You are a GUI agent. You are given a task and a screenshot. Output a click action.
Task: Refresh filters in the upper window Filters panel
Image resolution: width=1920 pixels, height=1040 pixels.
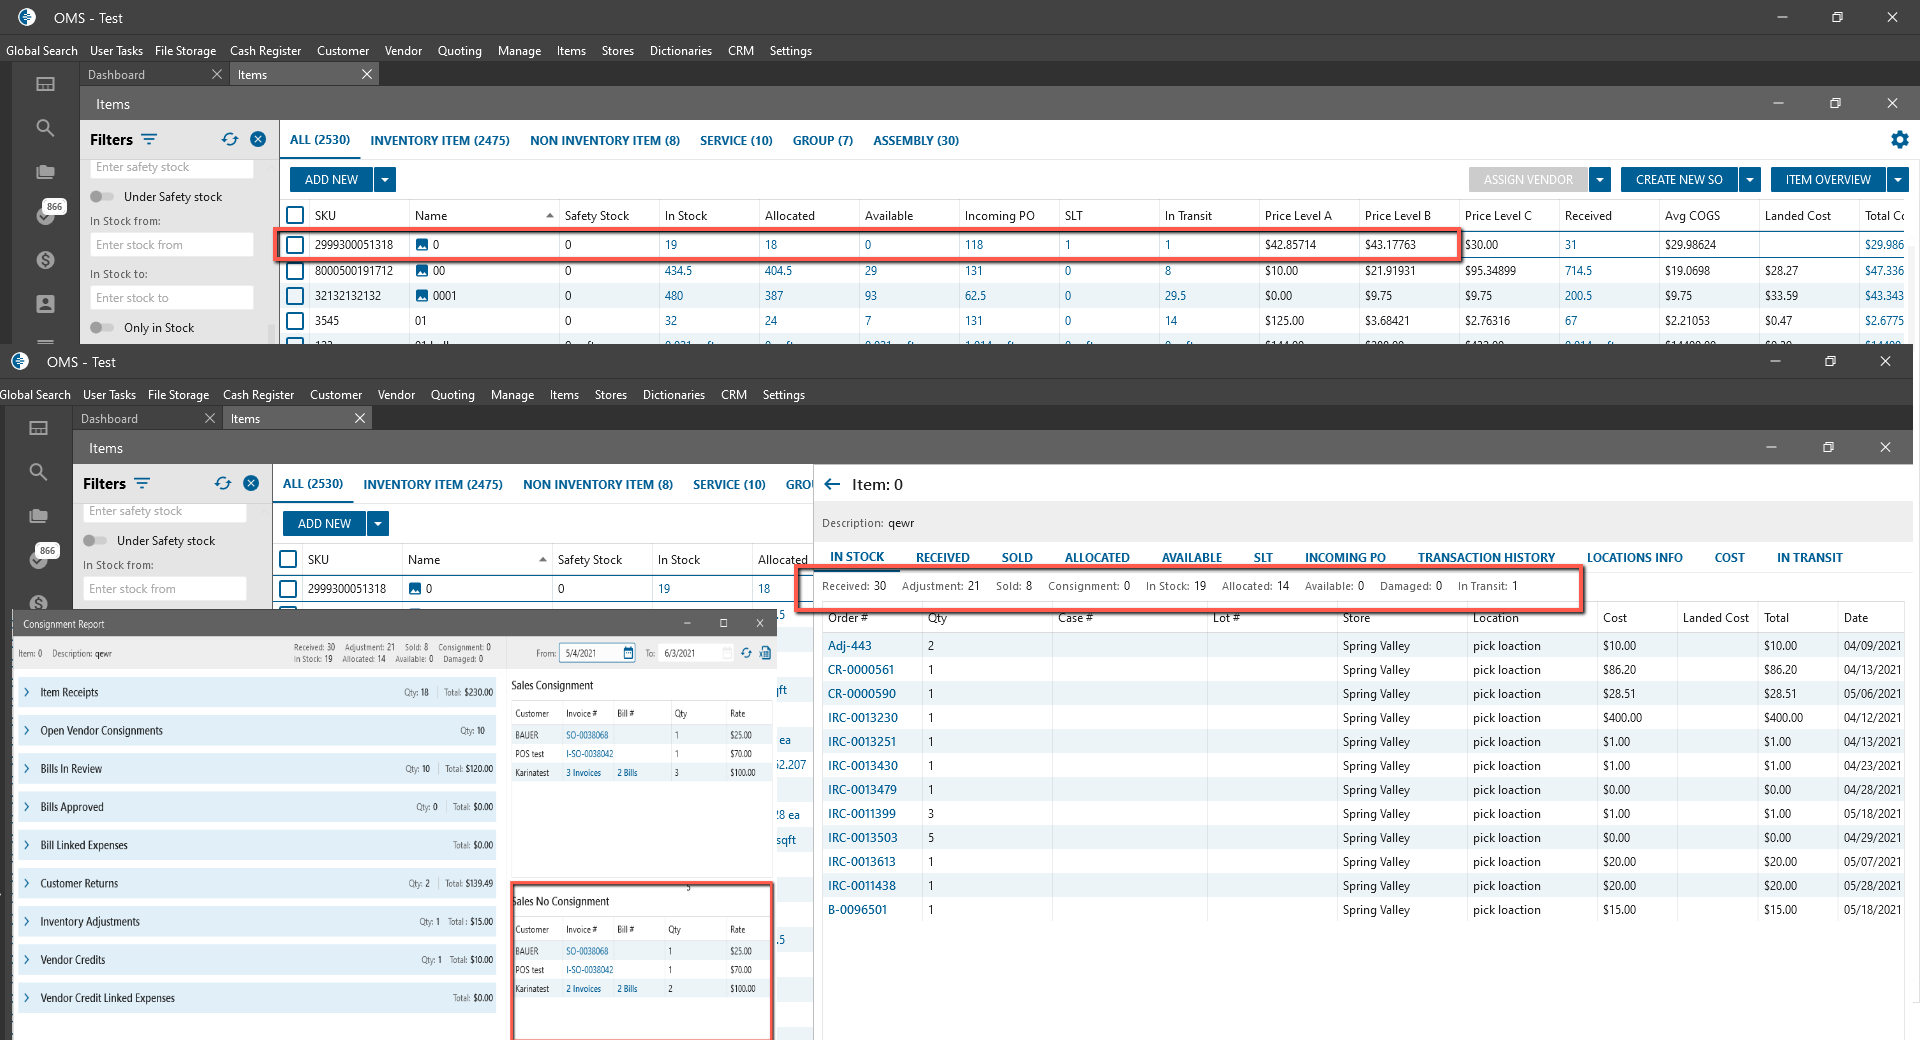point(230,140)
